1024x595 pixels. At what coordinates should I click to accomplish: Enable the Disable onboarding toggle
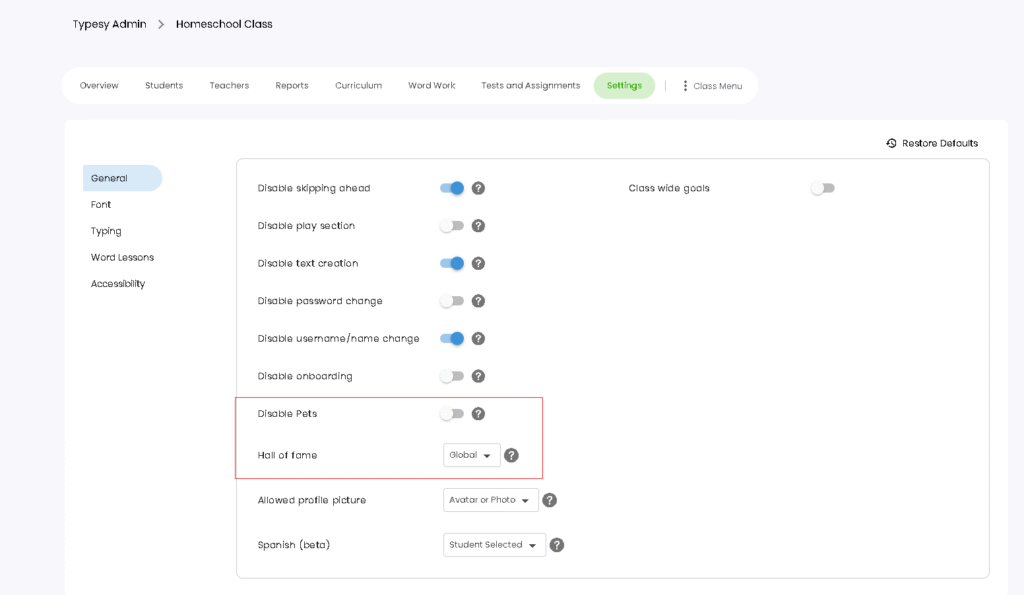click(x=452, y=376)
